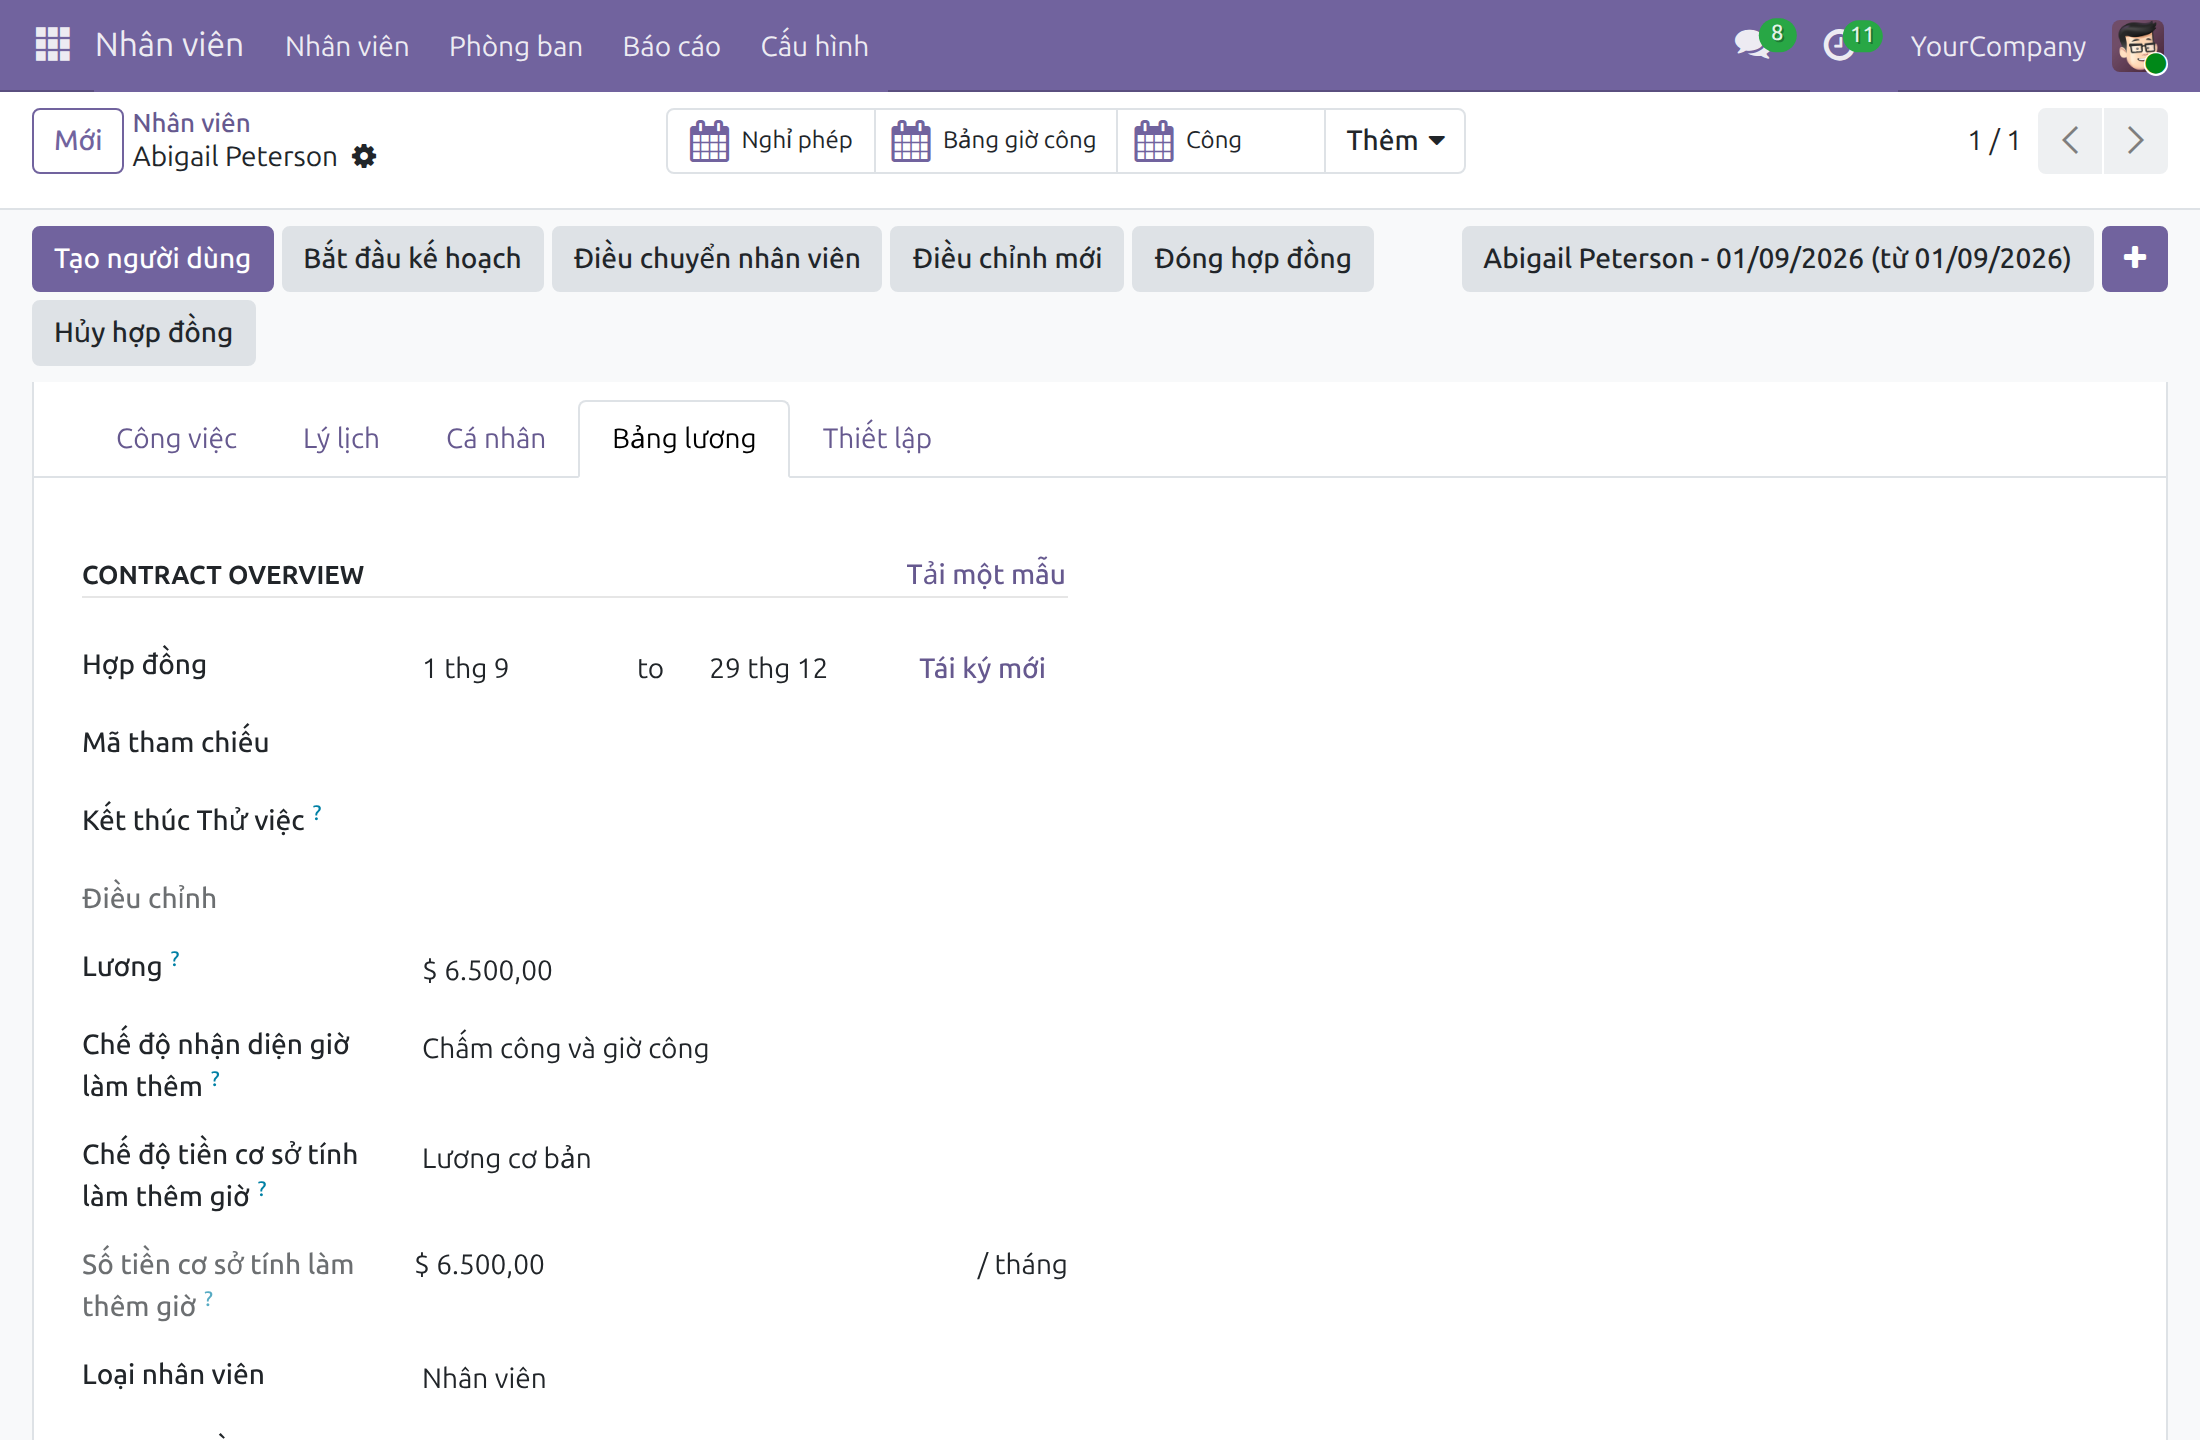Open Công calendar stat button

1221,141
